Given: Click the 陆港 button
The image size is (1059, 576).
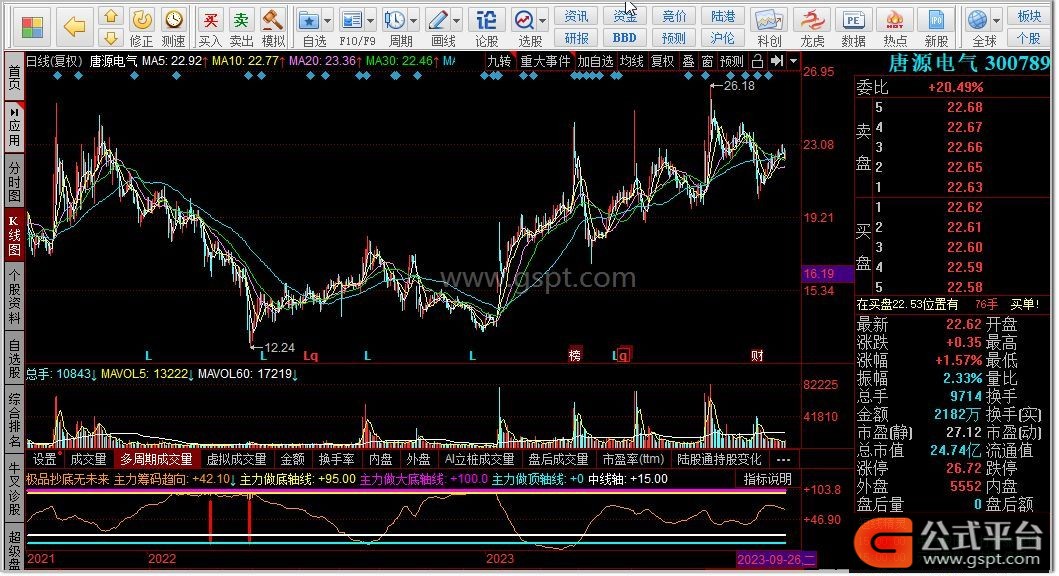Looking at the screenshot, I should pos(723,16).
